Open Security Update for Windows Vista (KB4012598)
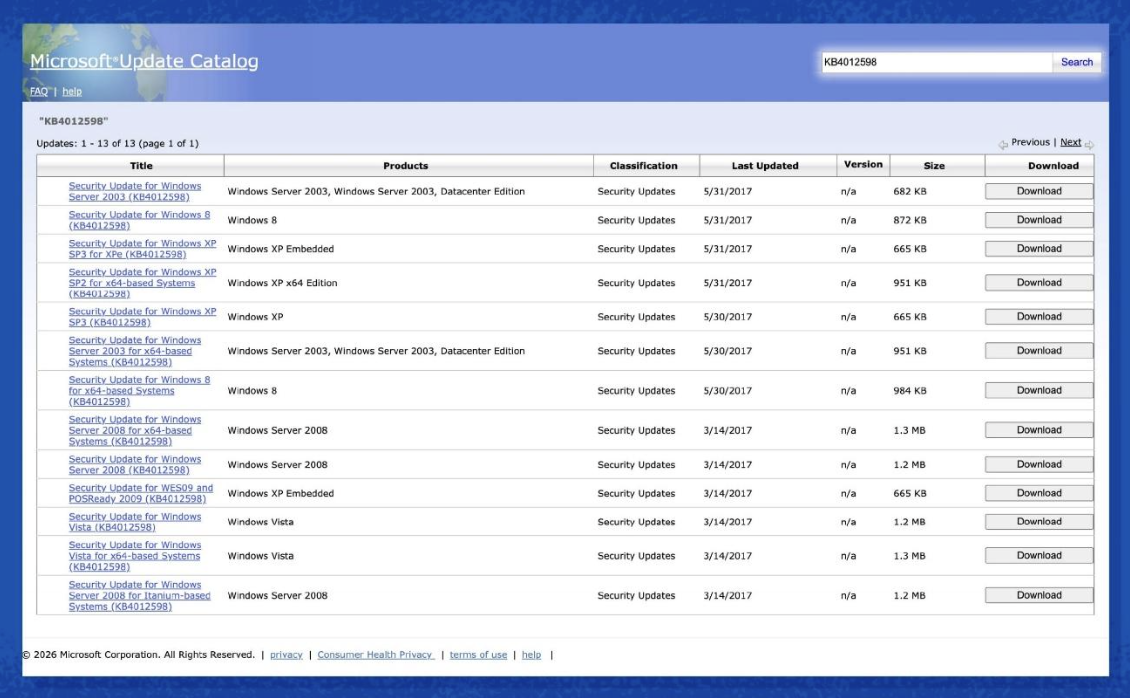Image resolution: width=1130 pixels, height=698 pixels. click(135, 522)
